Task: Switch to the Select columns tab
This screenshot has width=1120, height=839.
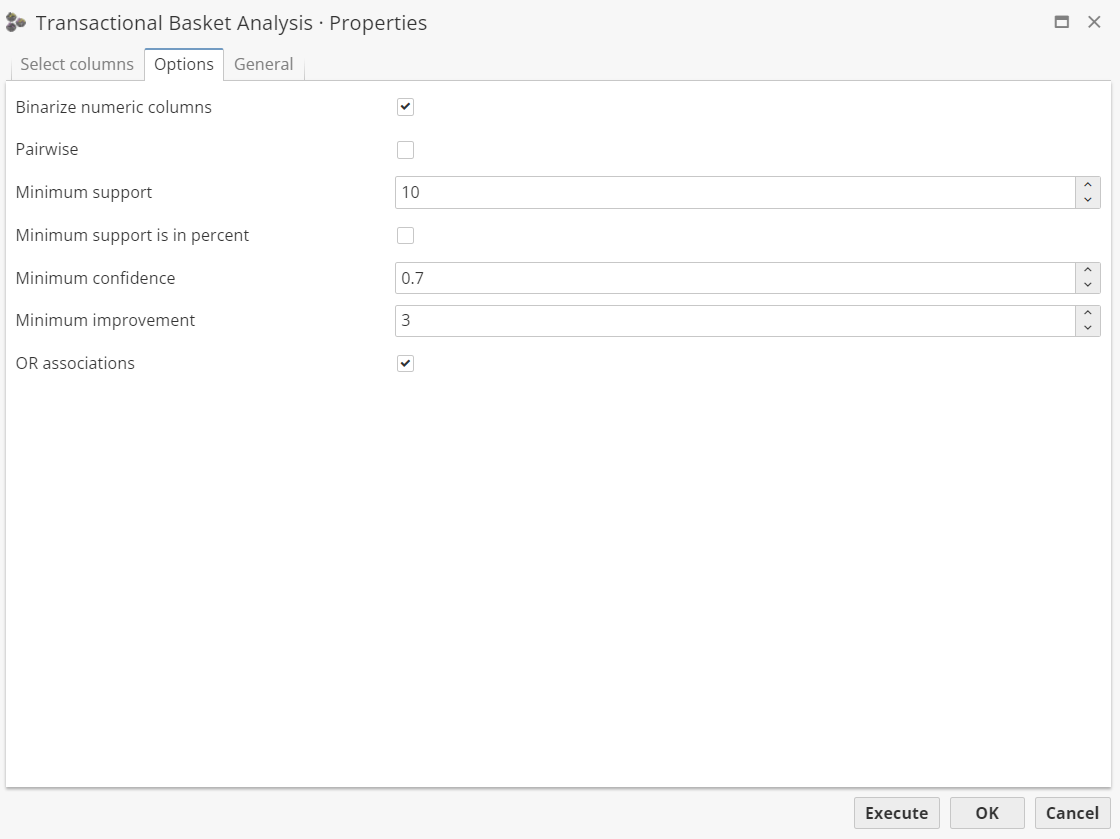Action: click(x=77, y=64)
